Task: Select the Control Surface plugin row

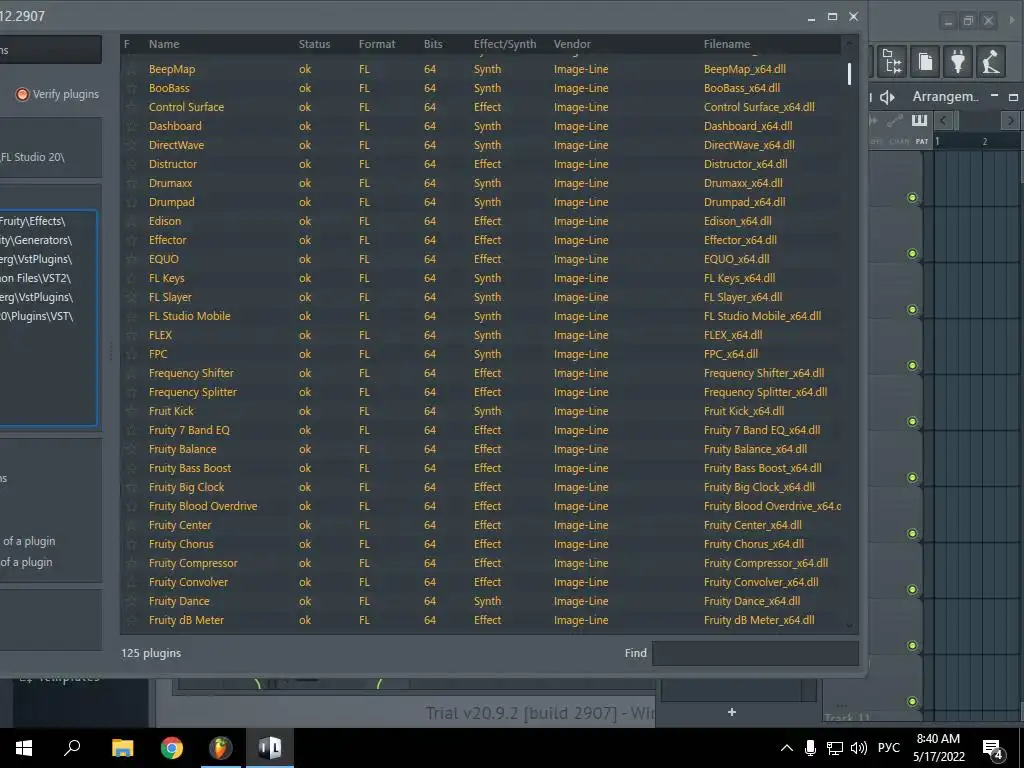Action: pos(483,107)
